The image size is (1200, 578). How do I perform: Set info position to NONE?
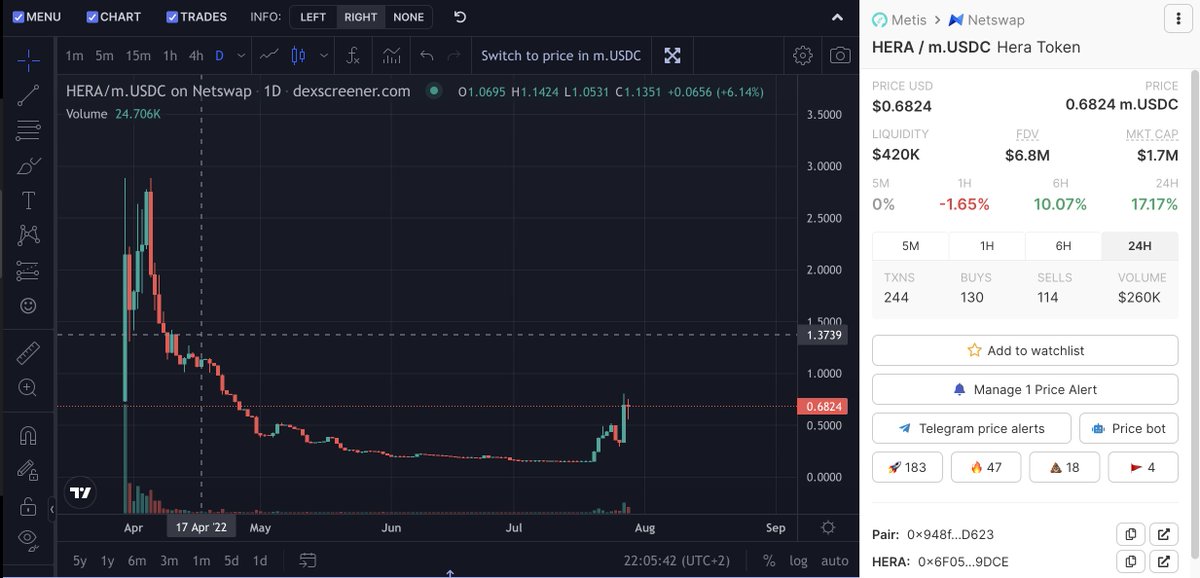(408, 17)
